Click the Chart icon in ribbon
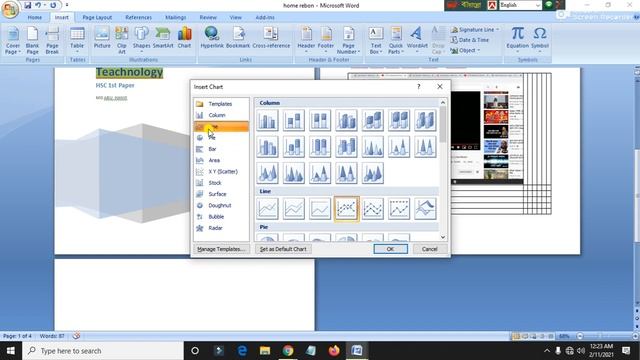 pos(184,38)
